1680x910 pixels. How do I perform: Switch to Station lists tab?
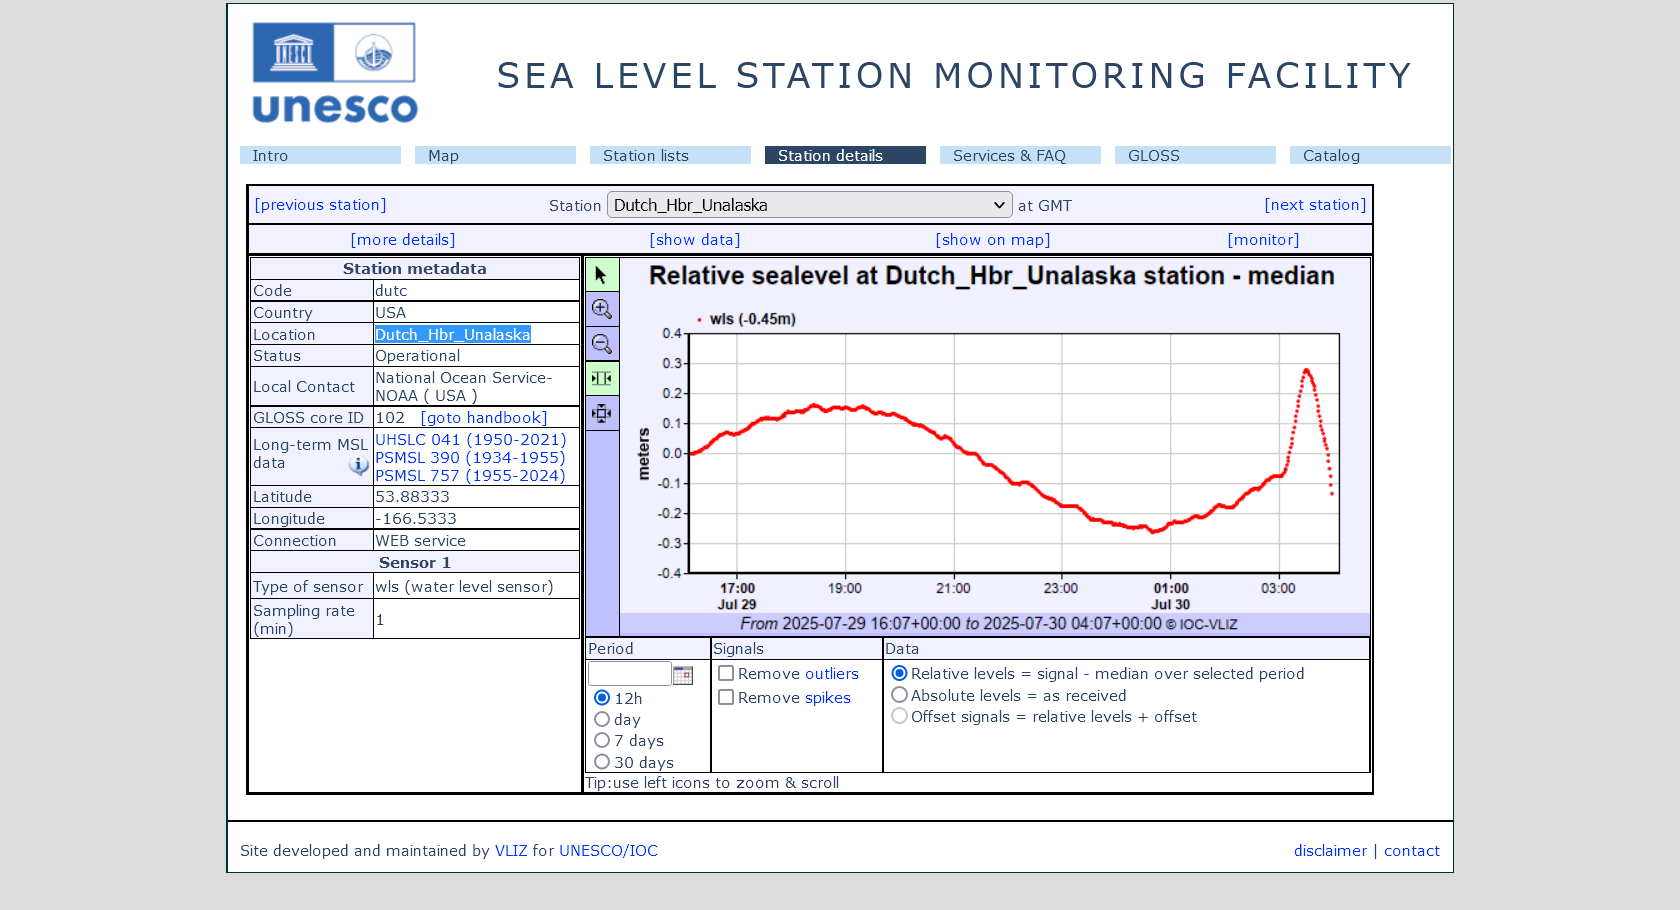pyautogui.click(x=670, y=155)
